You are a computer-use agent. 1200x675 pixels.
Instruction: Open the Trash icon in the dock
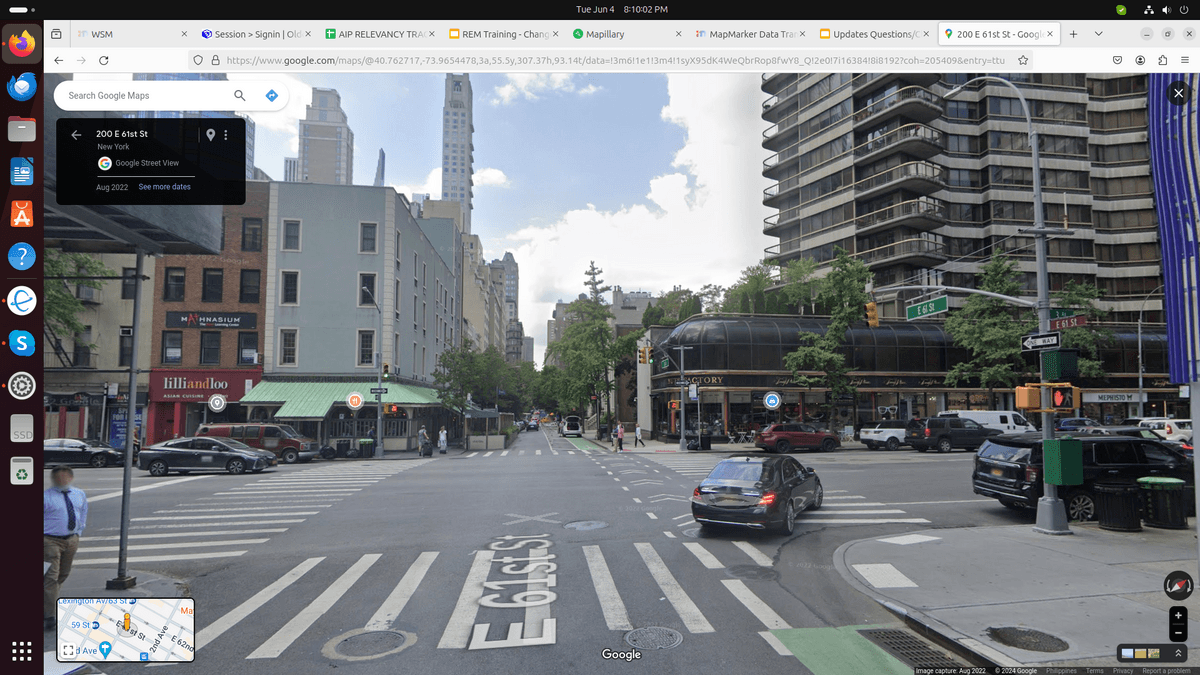pyautogui.click(x=21, y=470)
